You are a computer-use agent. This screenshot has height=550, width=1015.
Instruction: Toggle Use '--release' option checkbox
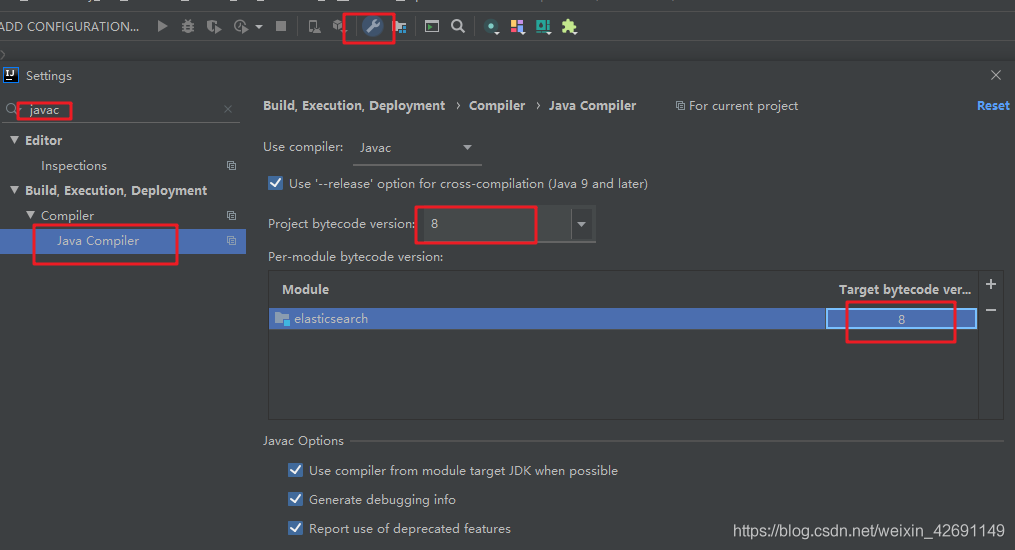[275, 183]
